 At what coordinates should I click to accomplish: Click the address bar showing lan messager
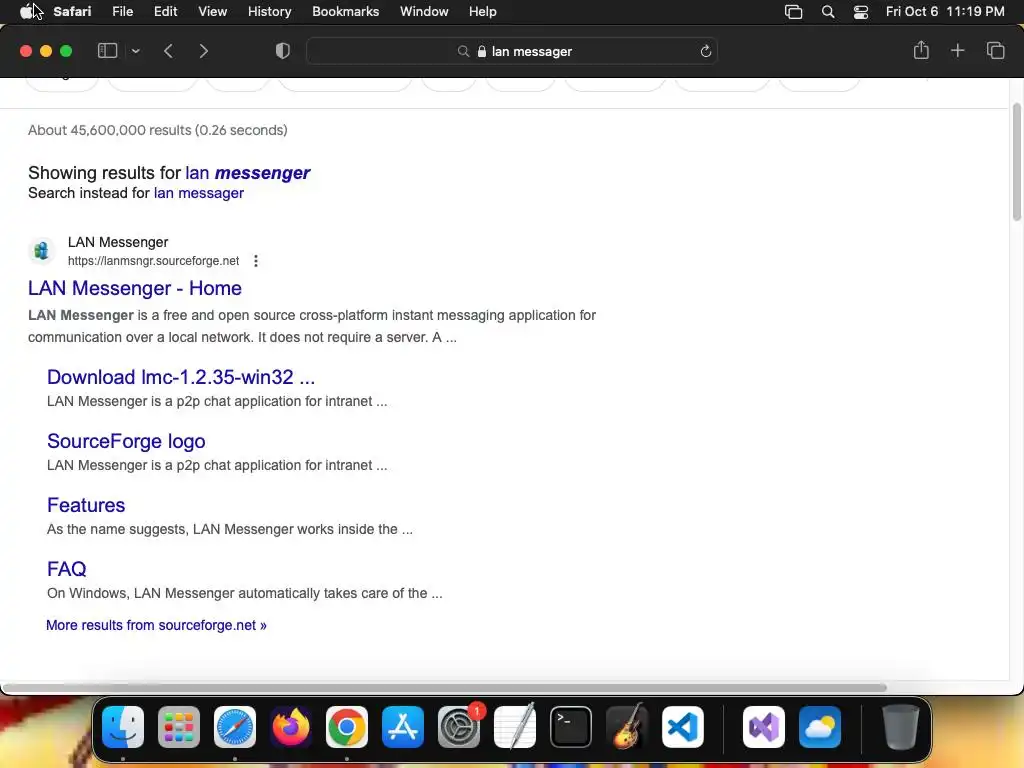pos(512,51)
